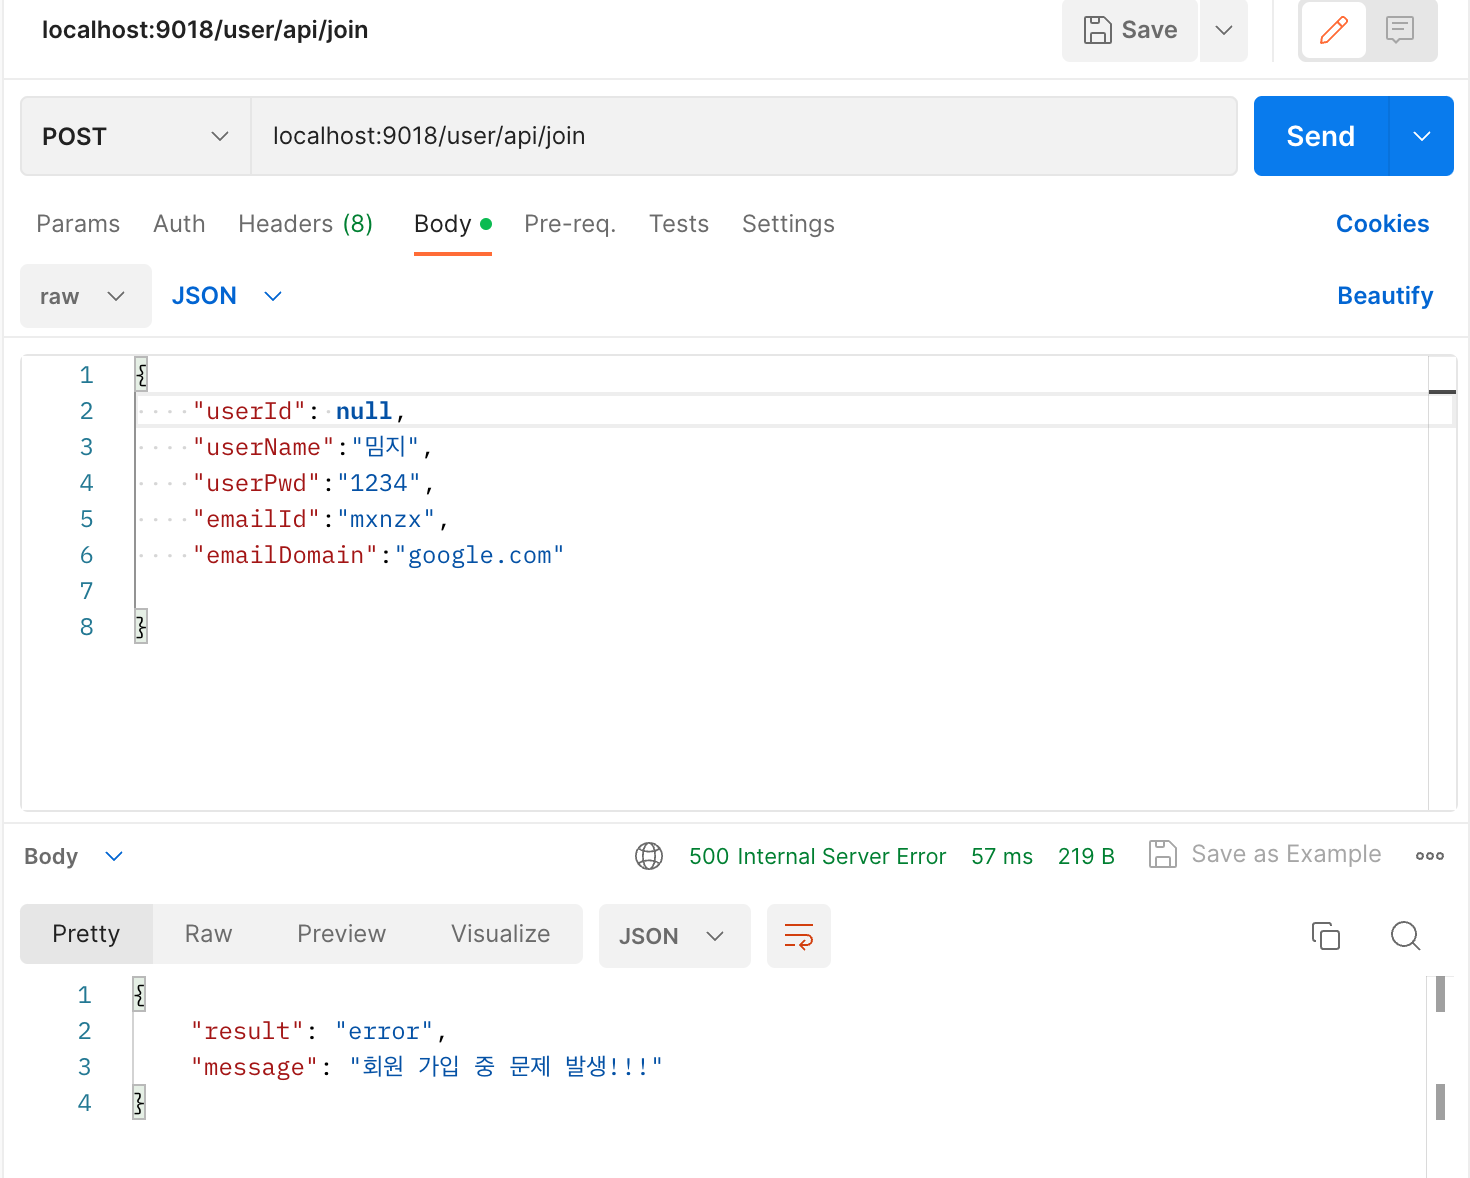Click the pencil edit icon
The image size is (1470, 1178).
pyautogui.click(x=1333, y=30)
